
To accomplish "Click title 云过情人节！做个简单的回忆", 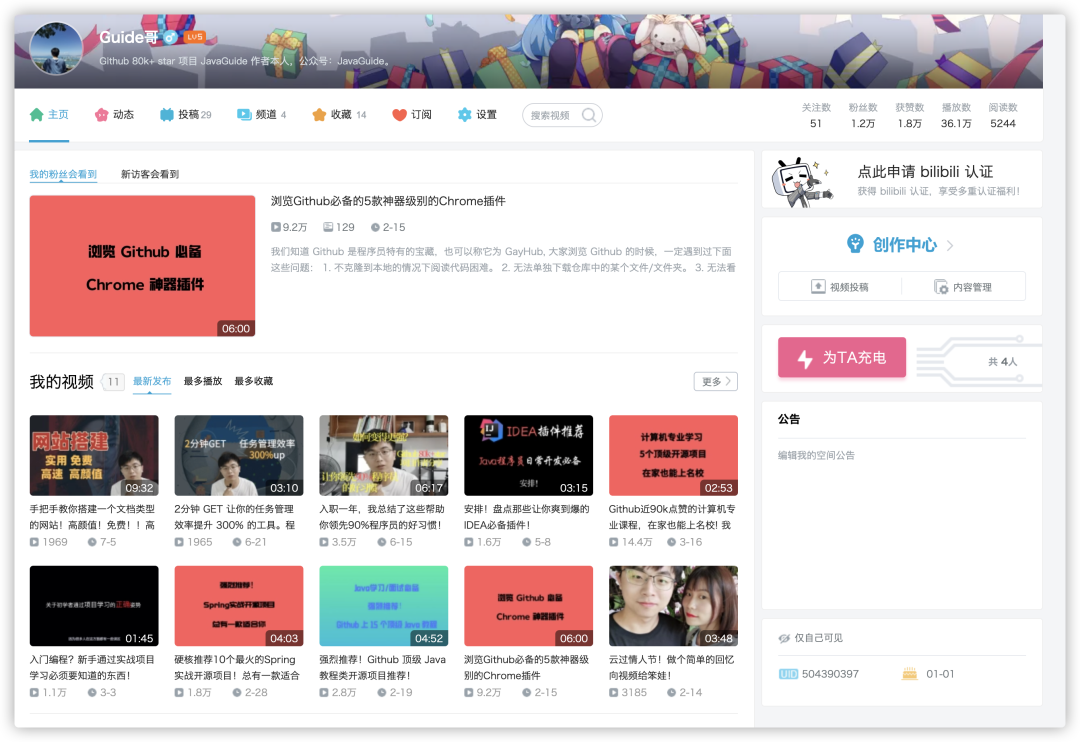I will [672, 667].
